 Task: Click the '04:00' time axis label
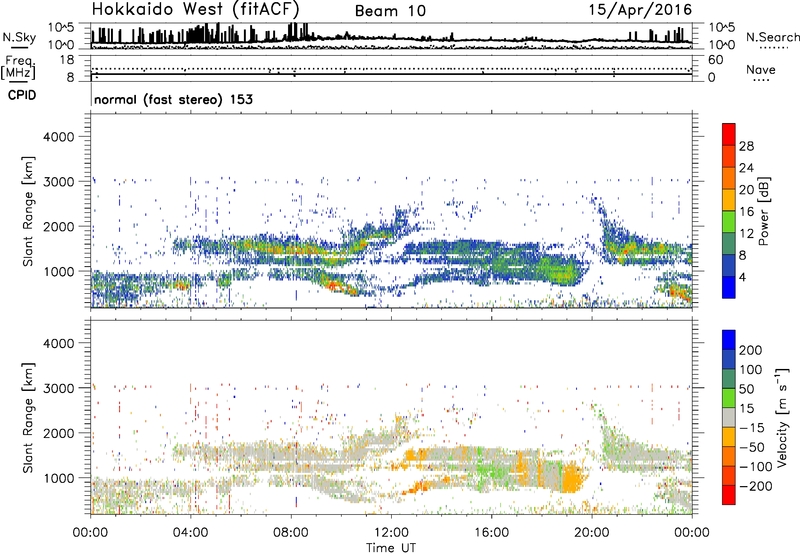point(190,533)
